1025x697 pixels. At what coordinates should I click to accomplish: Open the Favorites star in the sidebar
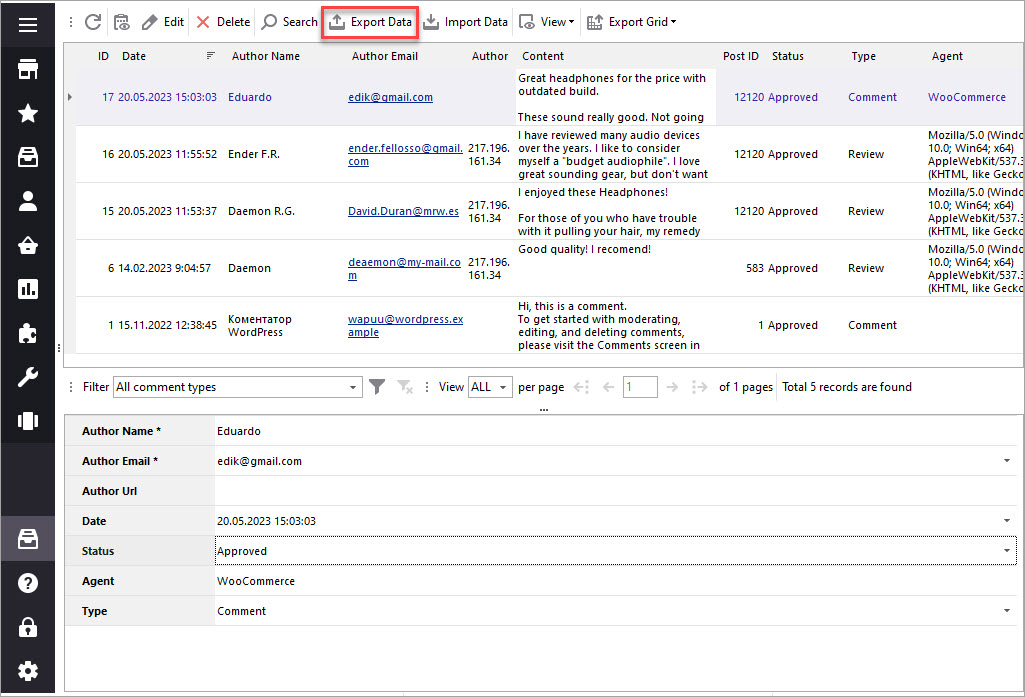27,113
